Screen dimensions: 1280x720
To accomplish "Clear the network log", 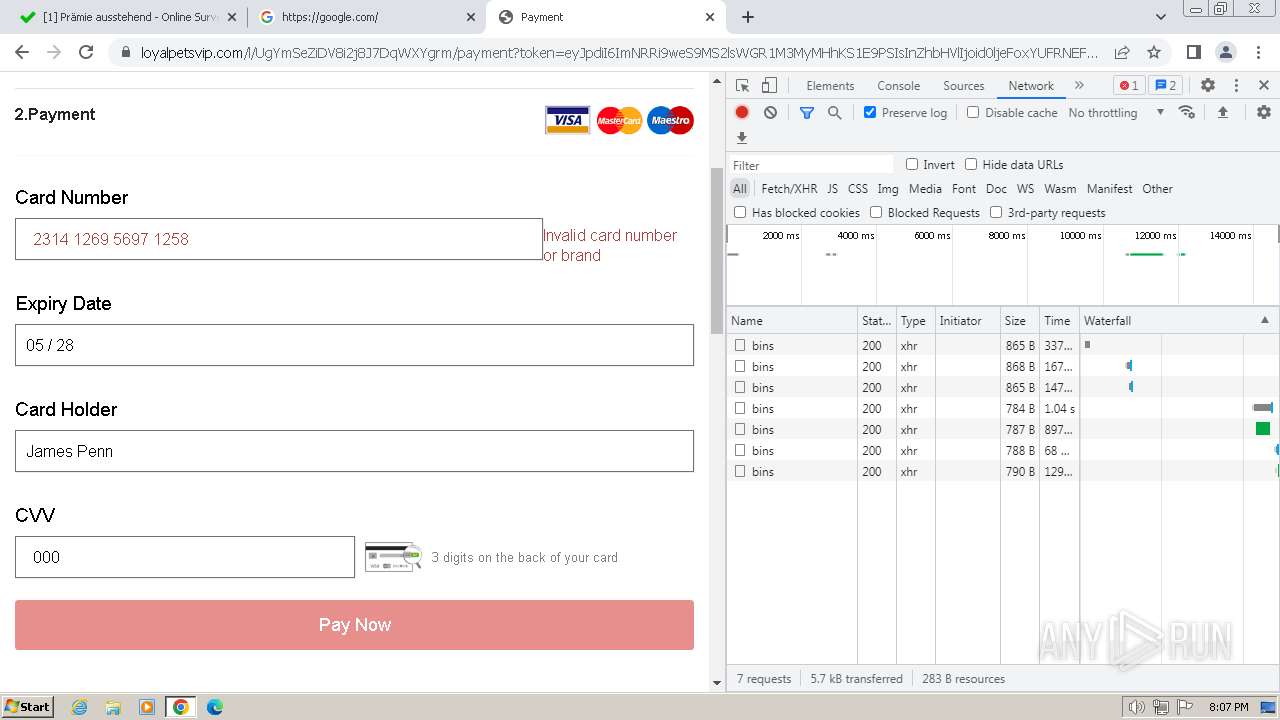I will point(770,113).
